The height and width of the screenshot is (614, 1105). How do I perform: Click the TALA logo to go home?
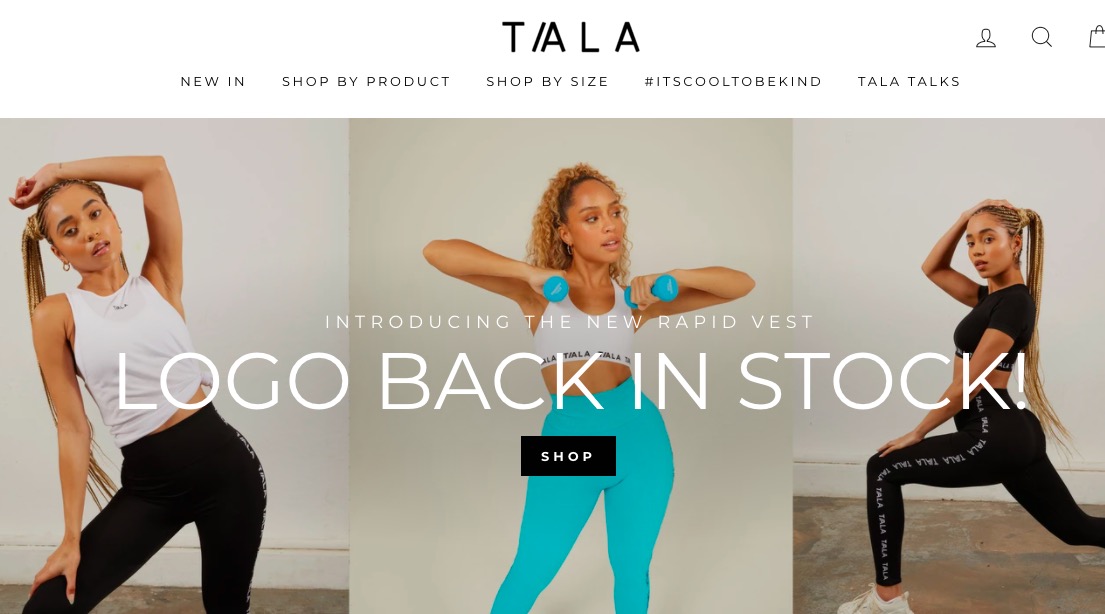click(x=571, y=37)
